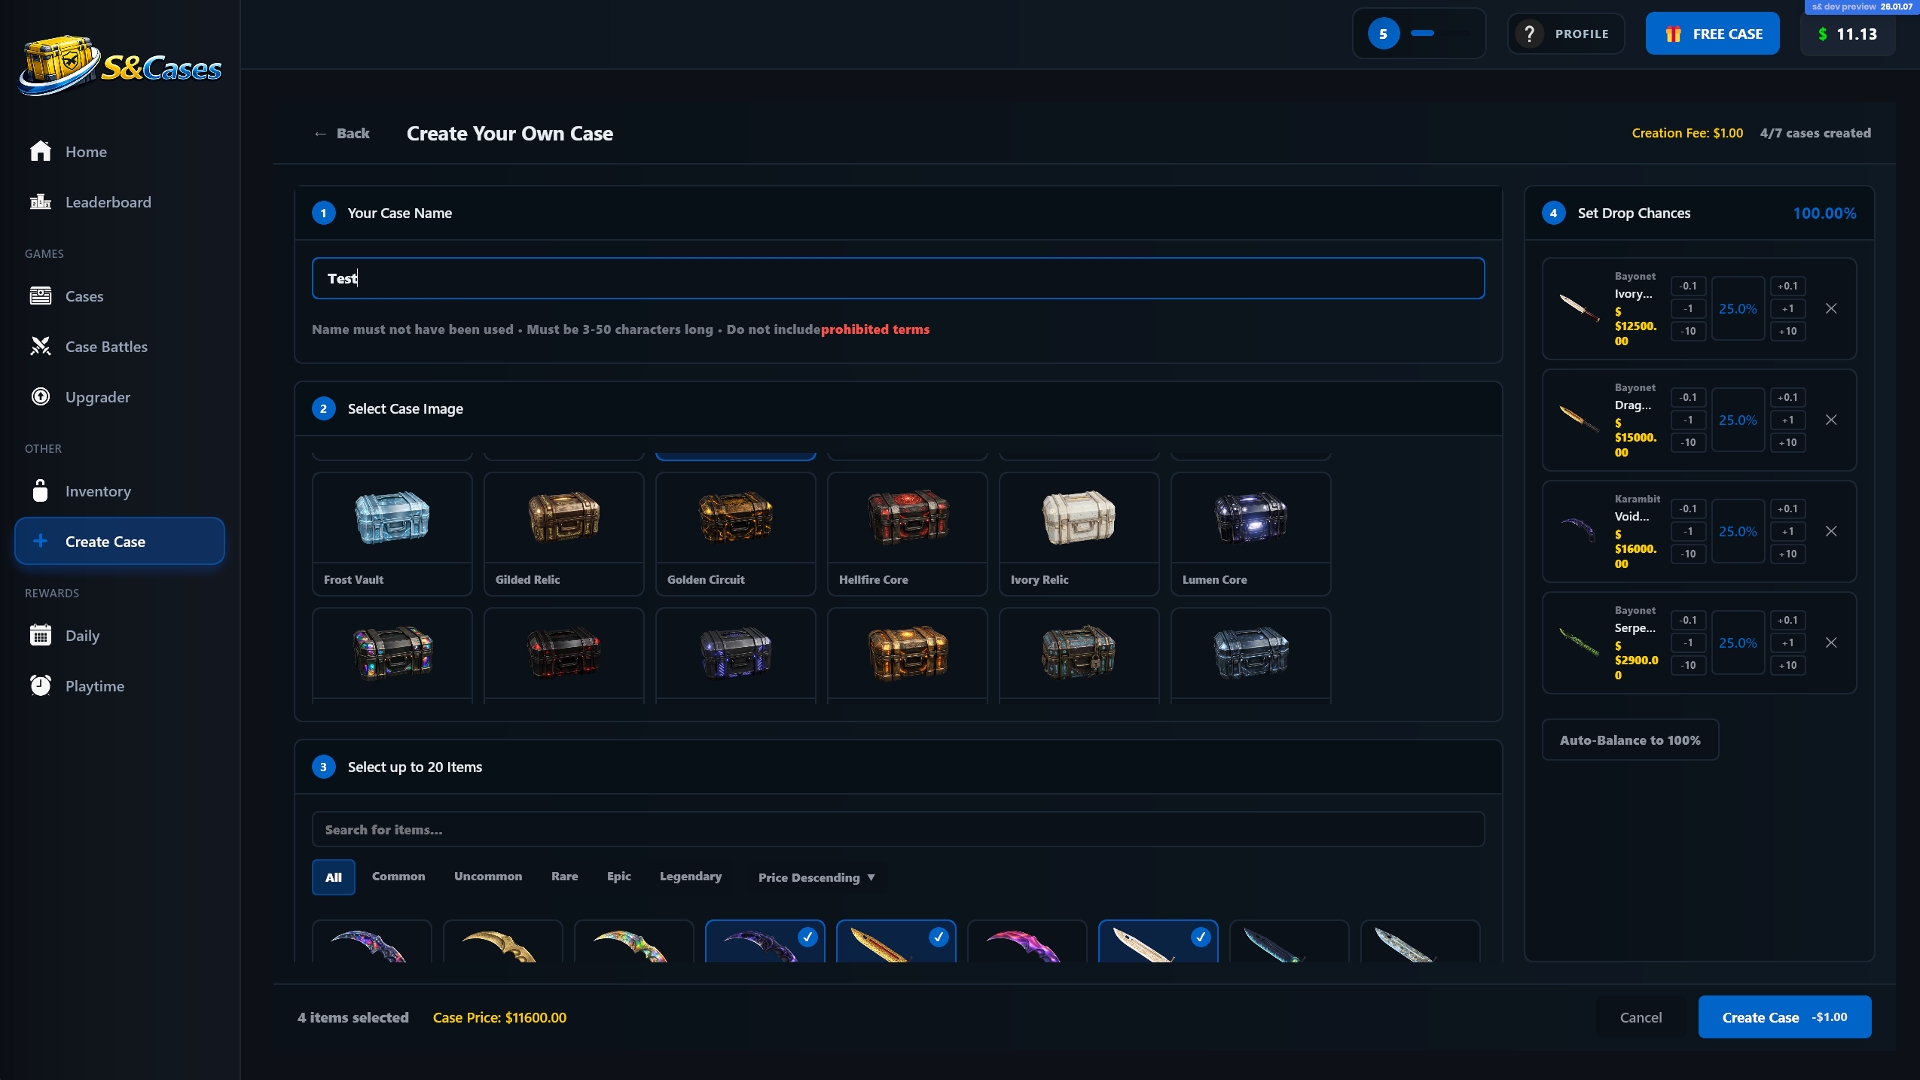This screenshot has height=1080, width=1920.
Task: Deselect the checked Karambit item card
Action: click(x=765, y=941)
